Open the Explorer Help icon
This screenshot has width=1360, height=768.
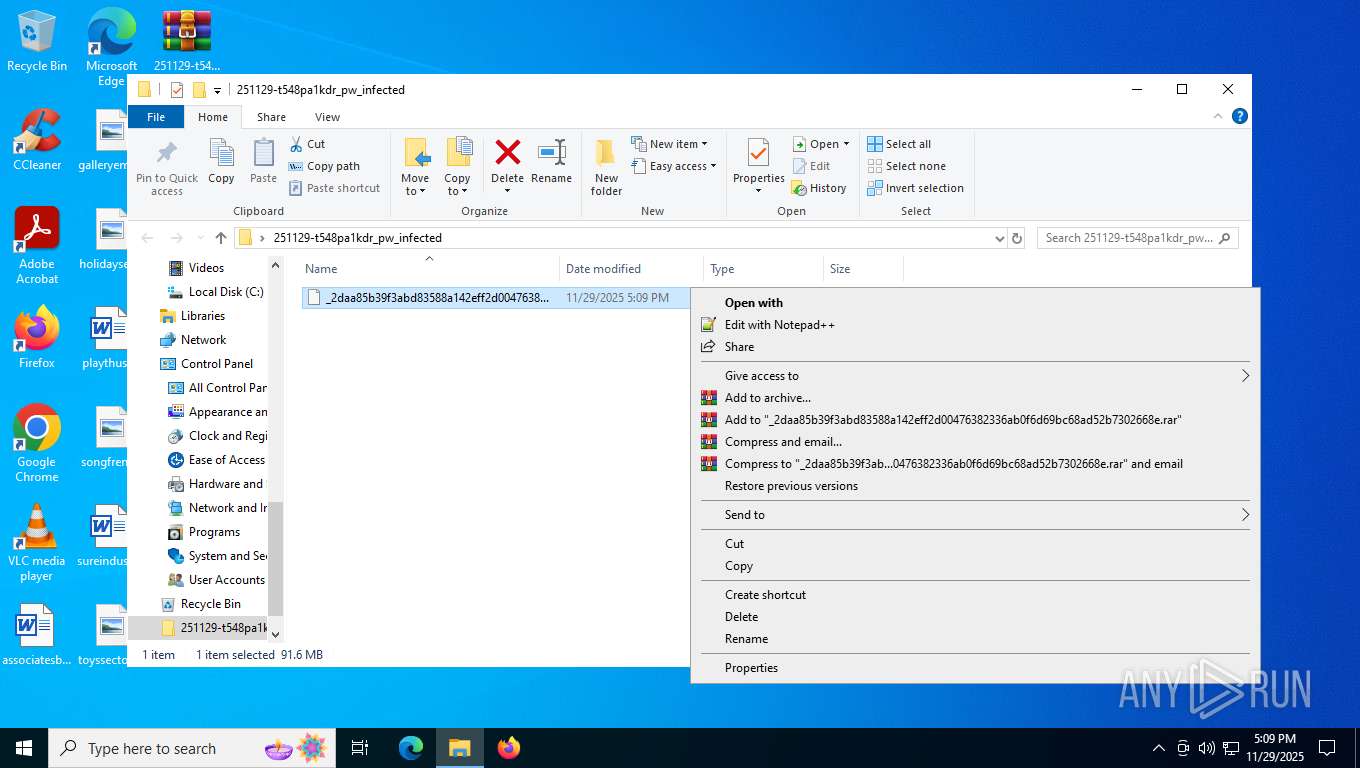click(x=1240, y=117)
